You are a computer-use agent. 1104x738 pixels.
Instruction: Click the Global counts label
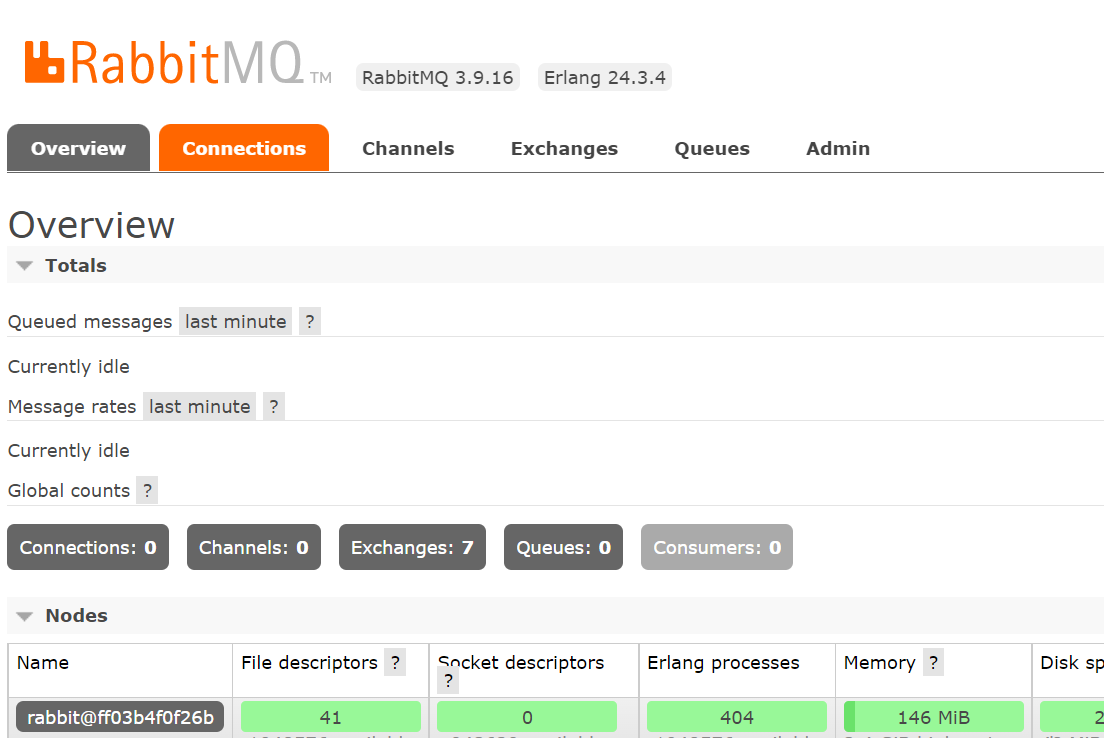[69, 491]
